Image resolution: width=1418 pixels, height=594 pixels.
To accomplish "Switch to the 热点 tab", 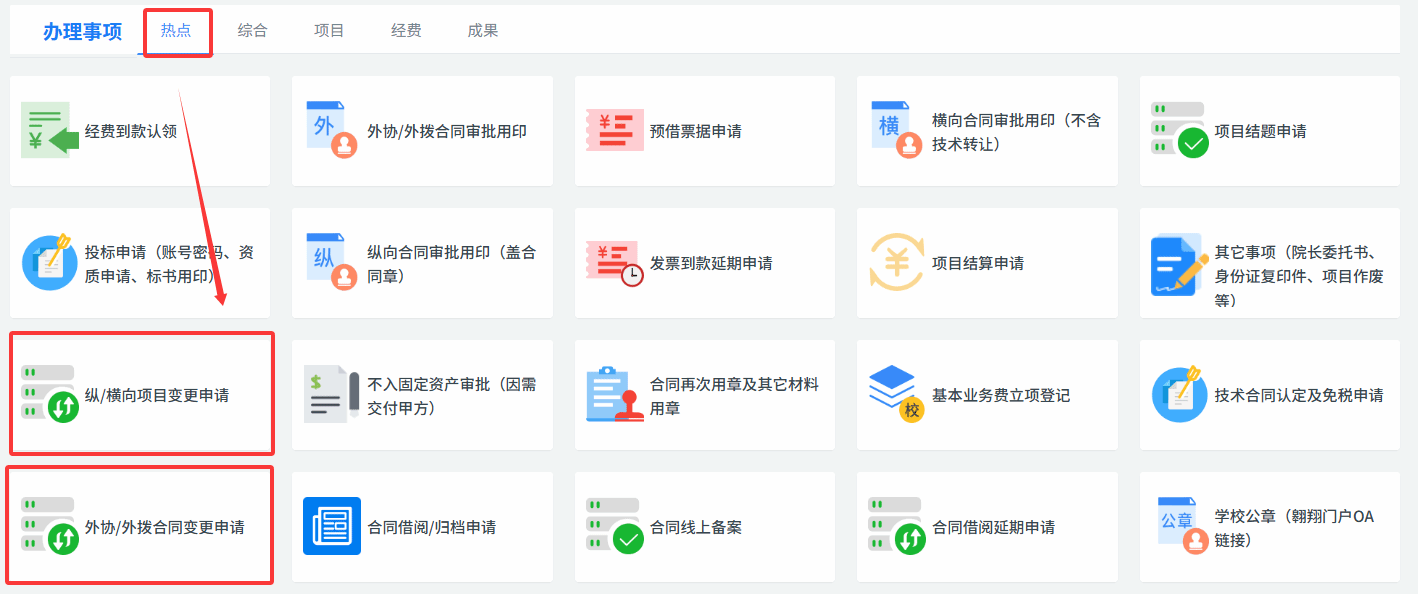I will [176, 30].
